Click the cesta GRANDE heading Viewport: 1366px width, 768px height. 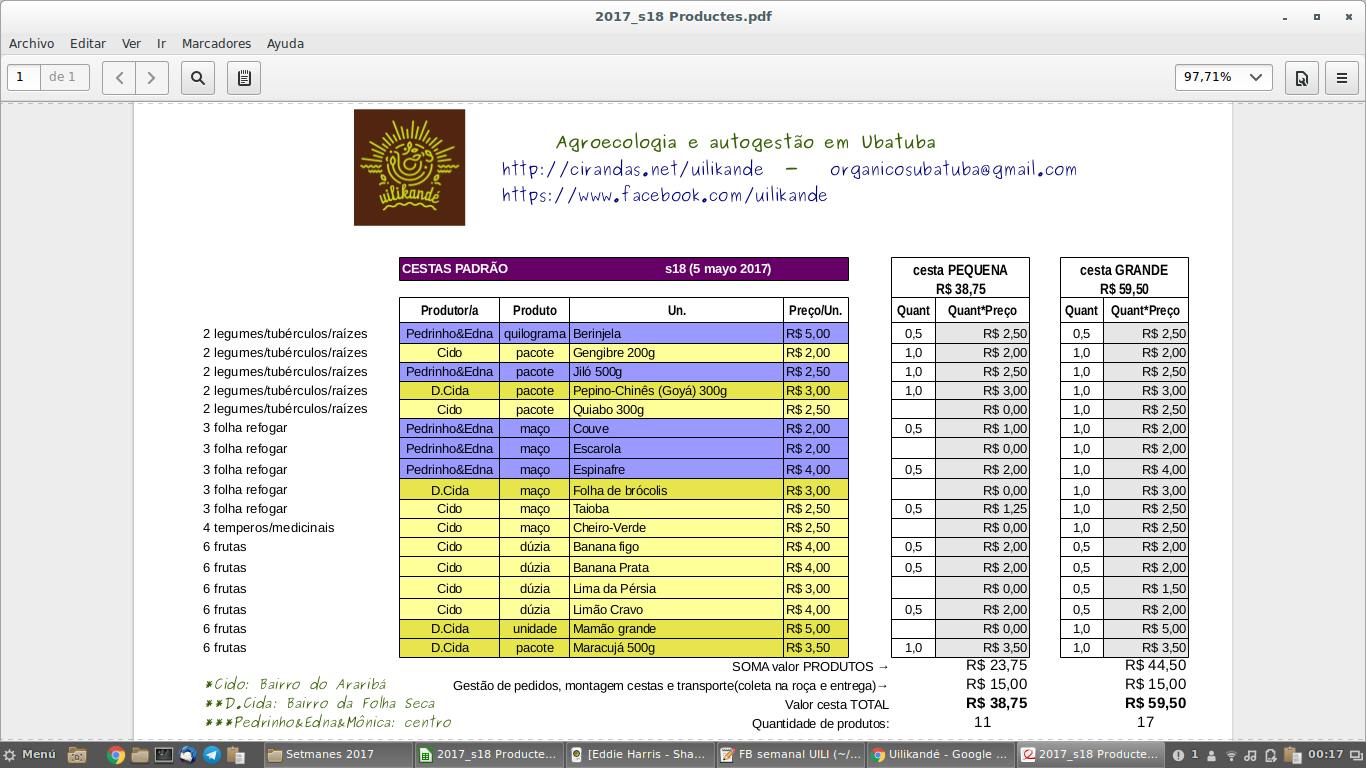1124,270
